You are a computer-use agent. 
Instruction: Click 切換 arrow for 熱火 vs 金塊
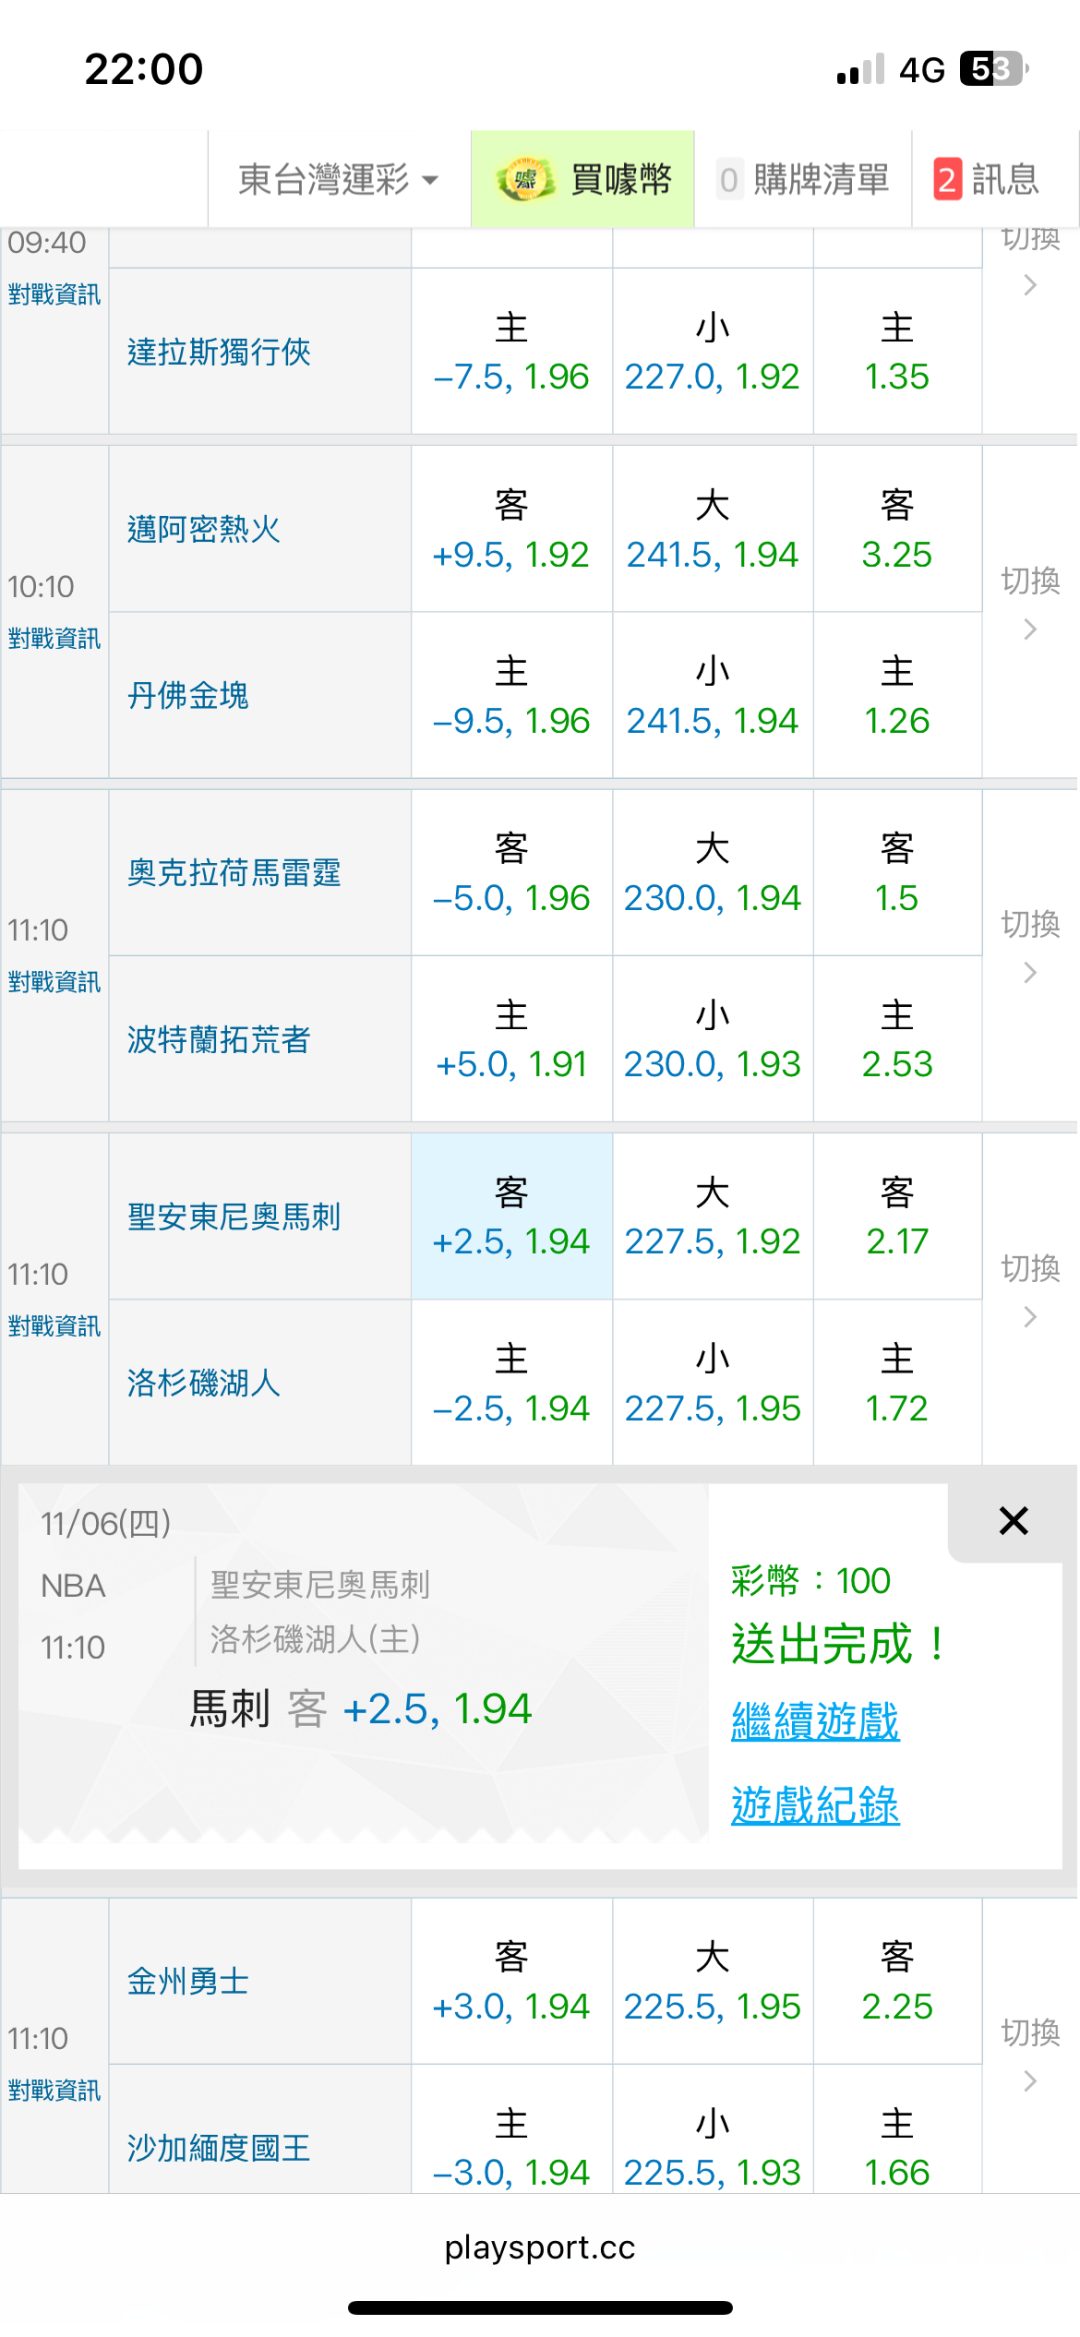1030,629
